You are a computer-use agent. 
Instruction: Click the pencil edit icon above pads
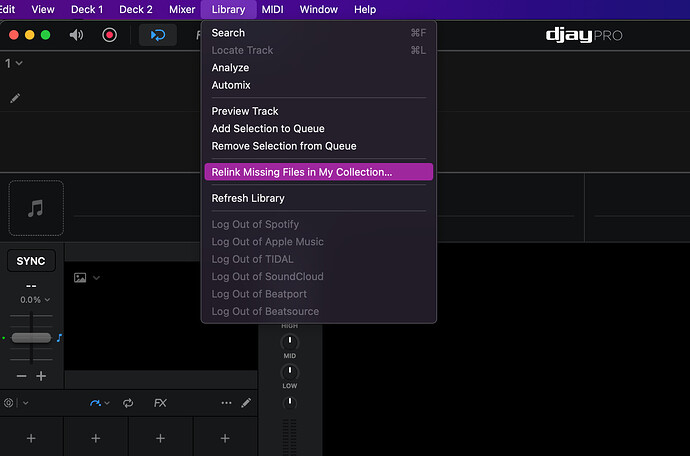tap(246, 403)
